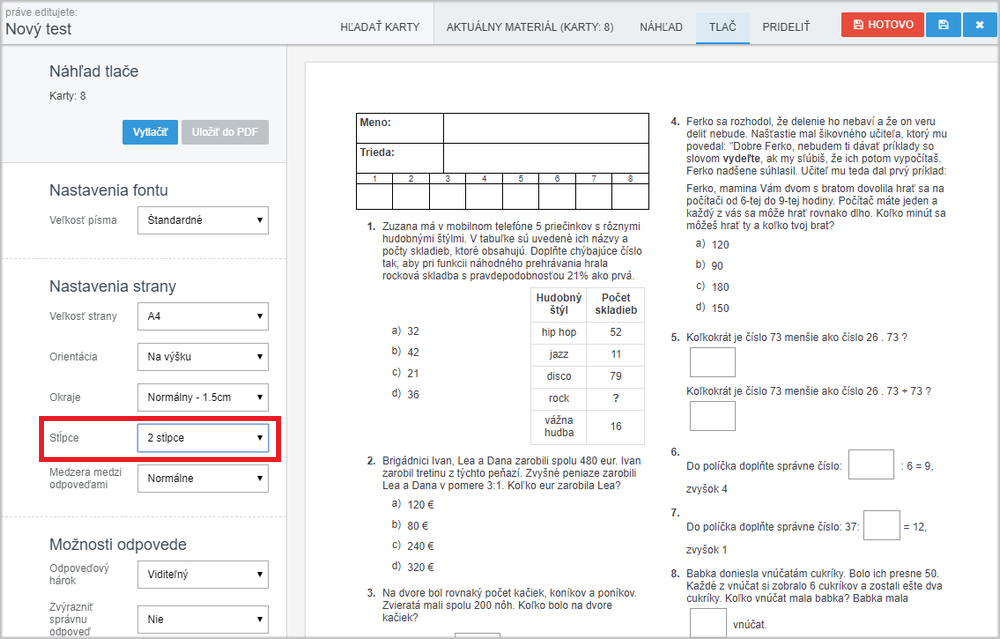Screen dimensions: 1000x639
Task: Open the Okraje margins dropdown
Action: [x=203, y=397]
